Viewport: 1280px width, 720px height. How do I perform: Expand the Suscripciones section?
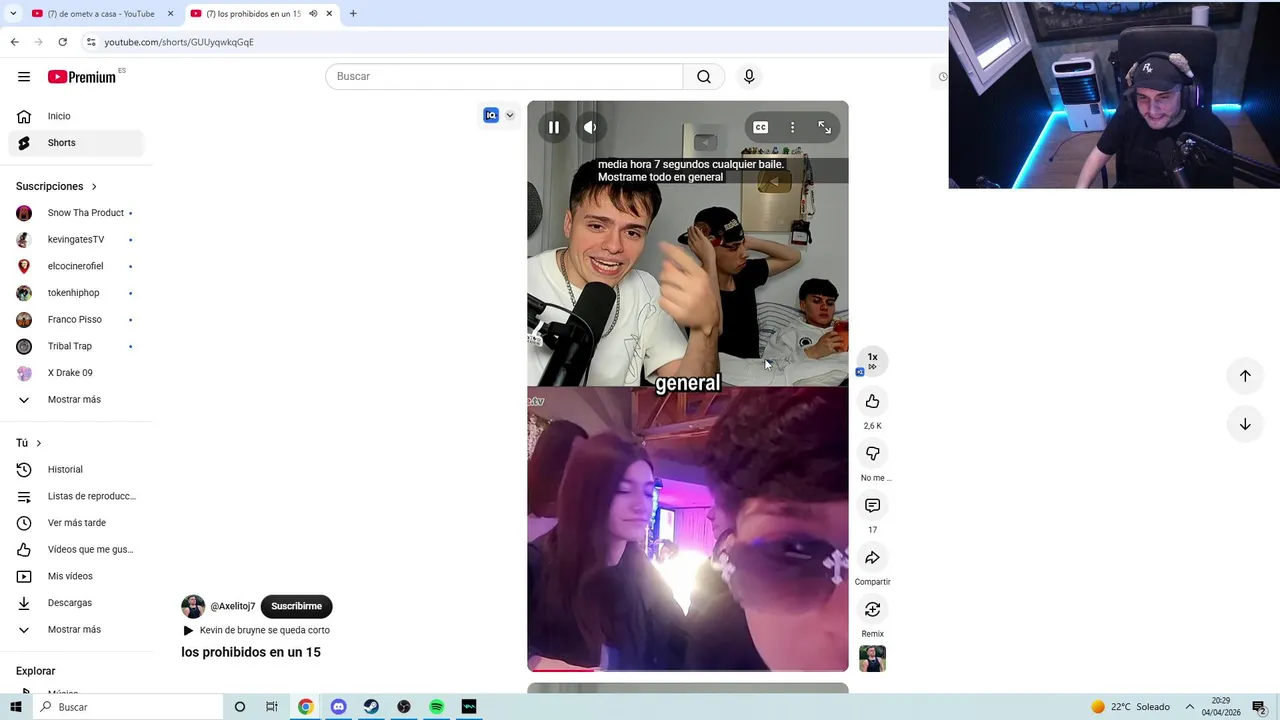[57, 186]
